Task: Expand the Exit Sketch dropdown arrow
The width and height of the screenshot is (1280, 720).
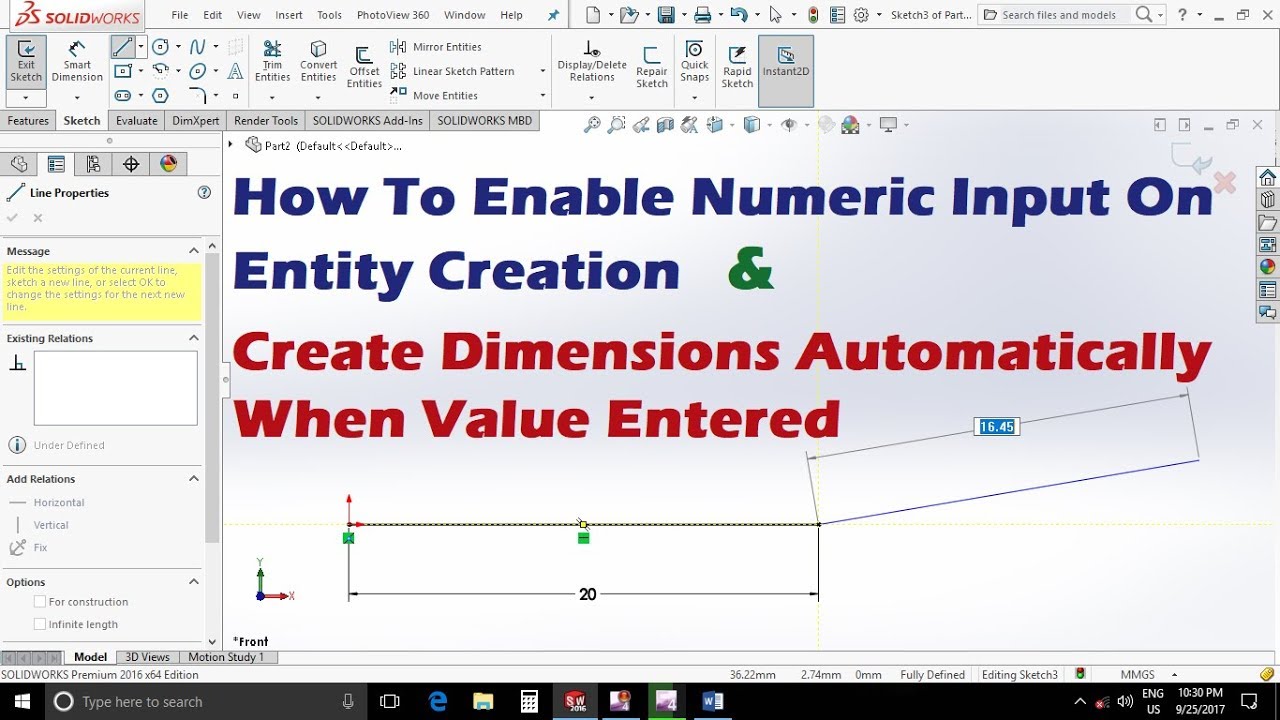Action: click(26, 98)
